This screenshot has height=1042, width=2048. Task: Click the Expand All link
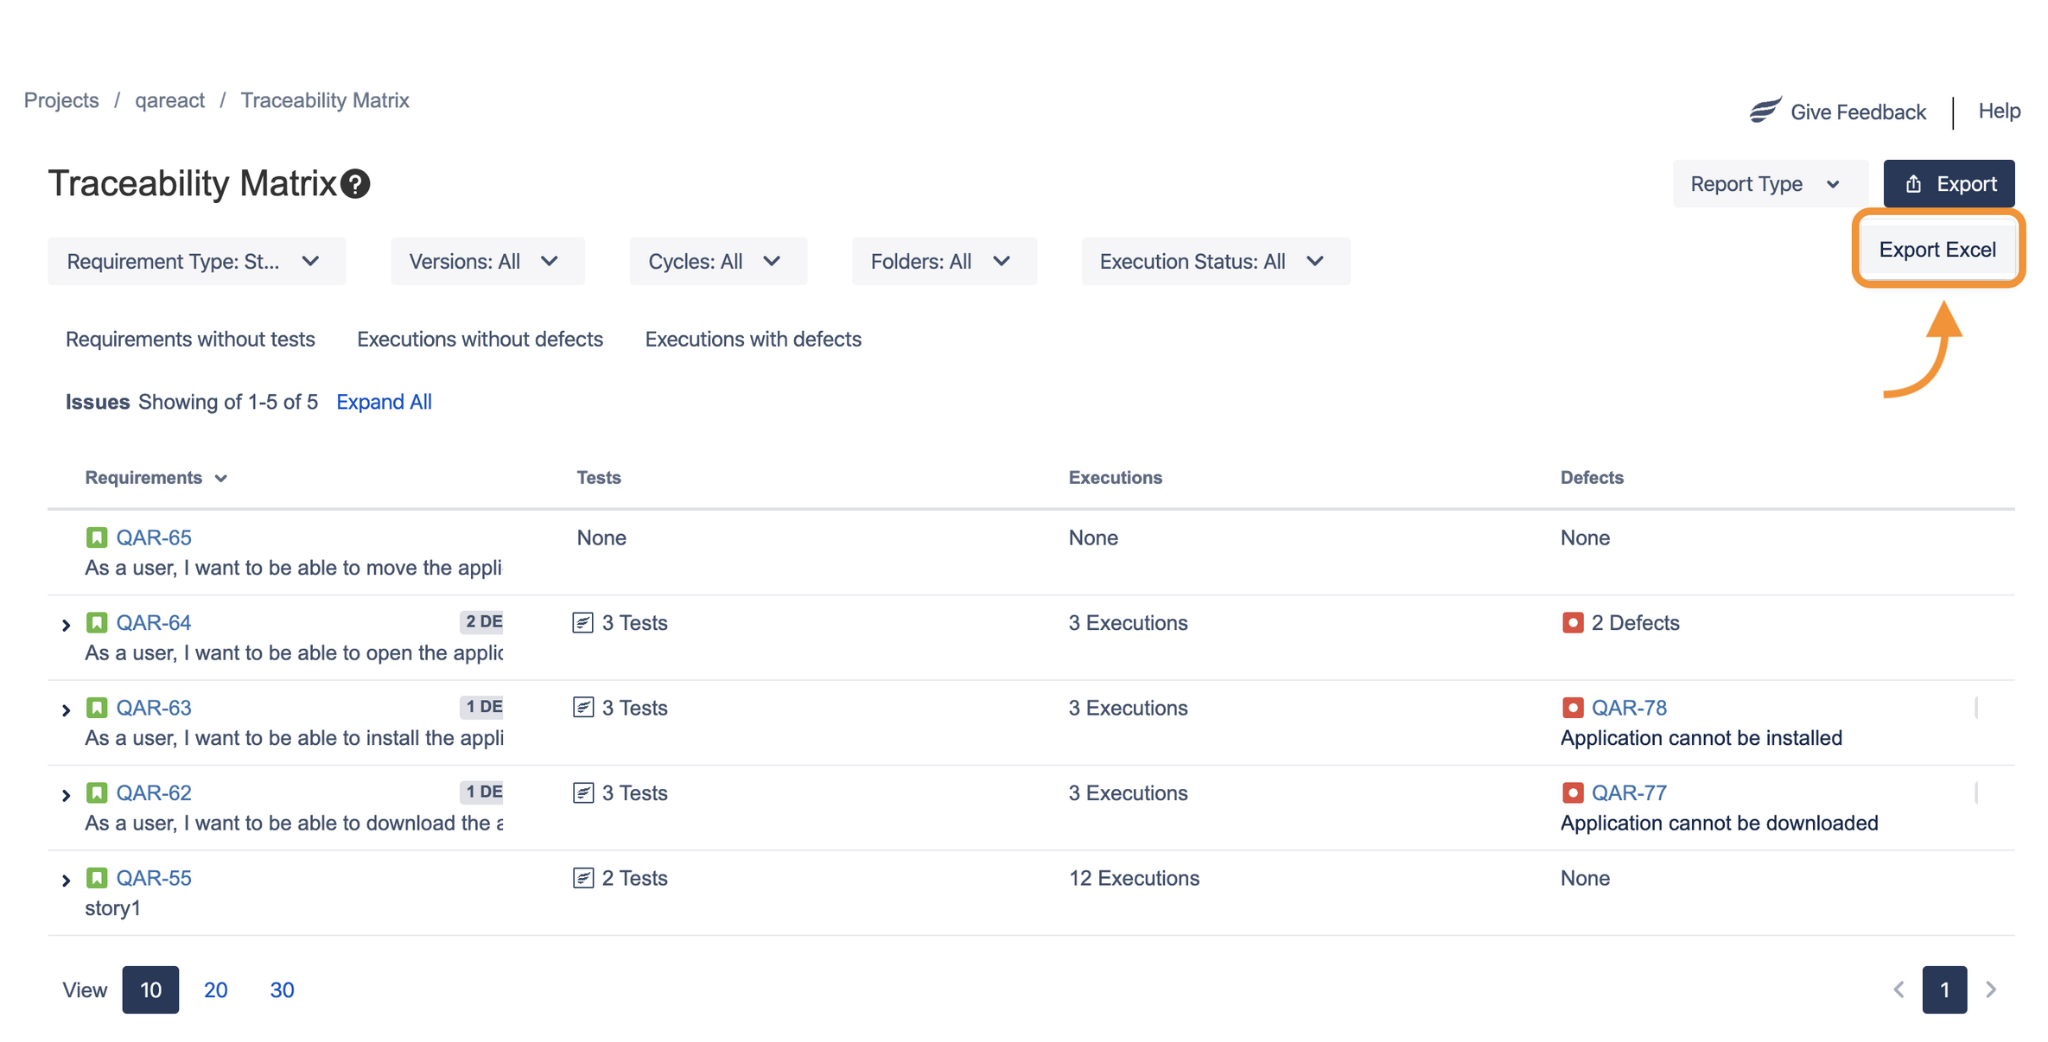pyautogui.click(x=384, y=402)
